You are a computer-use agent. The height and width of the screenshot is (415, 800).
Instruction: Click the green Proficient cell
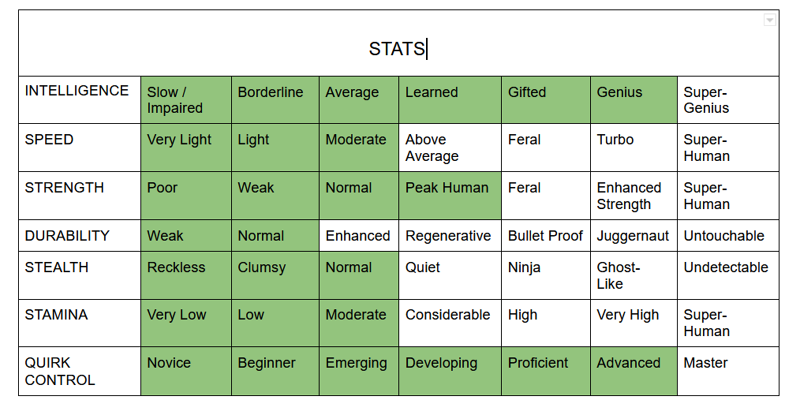click(545, 371)
